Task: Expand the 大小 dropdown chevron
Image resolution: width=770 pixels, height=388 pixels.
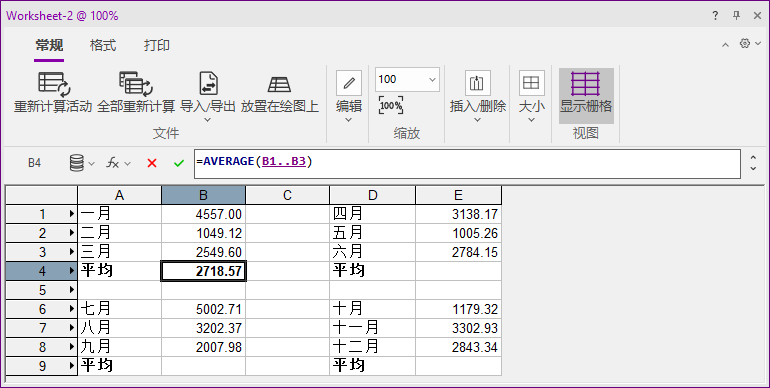Action: coord(531,120)
